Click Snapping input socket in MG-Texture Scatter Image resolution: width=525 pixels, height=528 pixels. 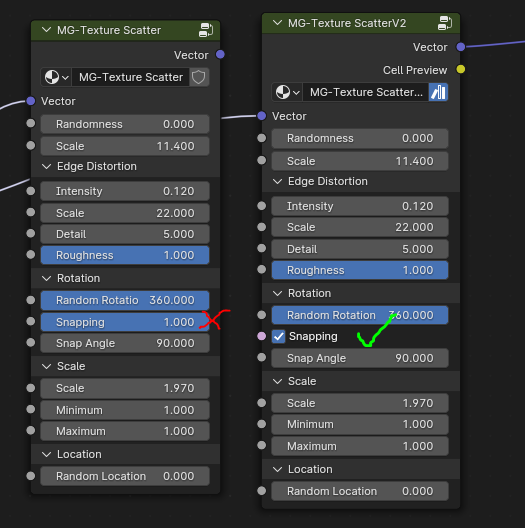pos(31,321)
